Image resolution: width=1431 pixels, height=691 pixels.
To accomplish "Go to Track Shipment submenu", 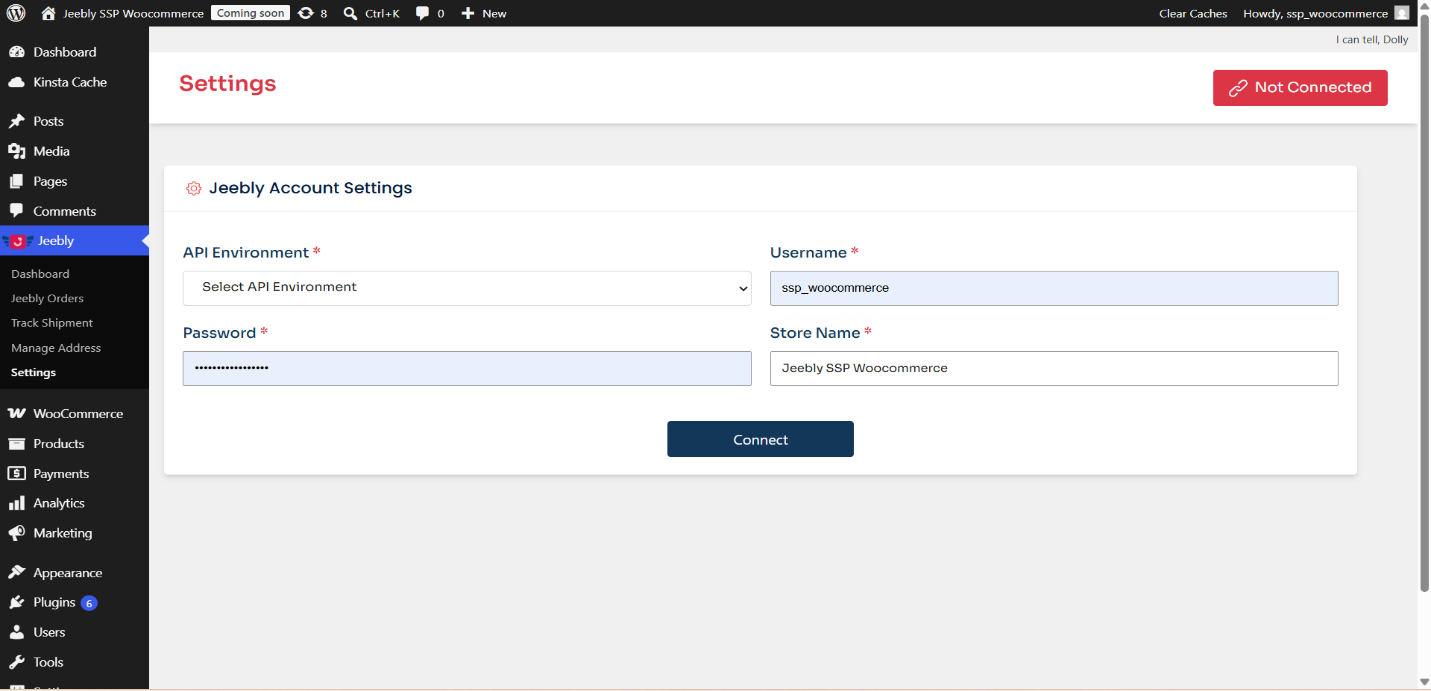I will 52,323.
